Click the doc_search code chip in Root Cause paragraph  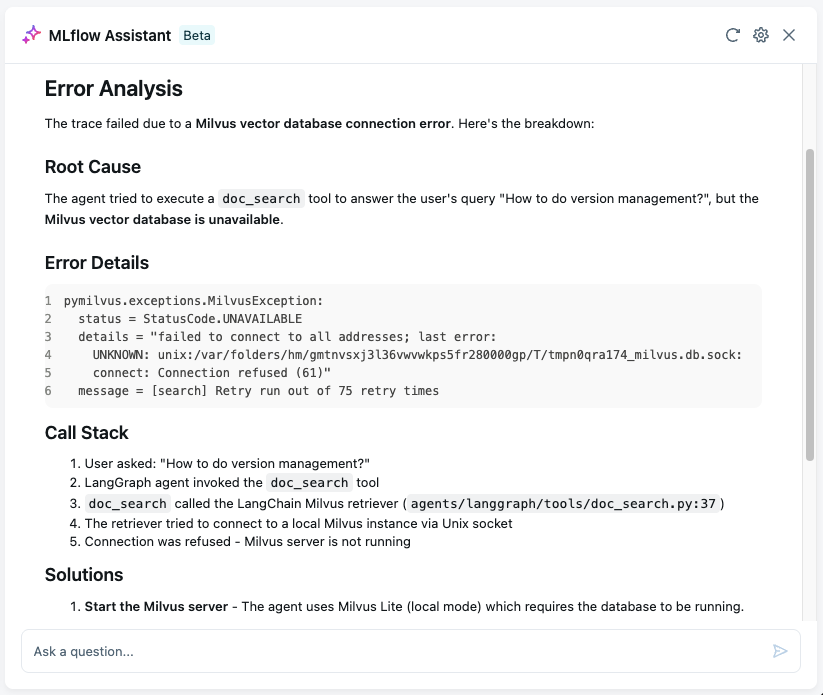click(261, 198)
